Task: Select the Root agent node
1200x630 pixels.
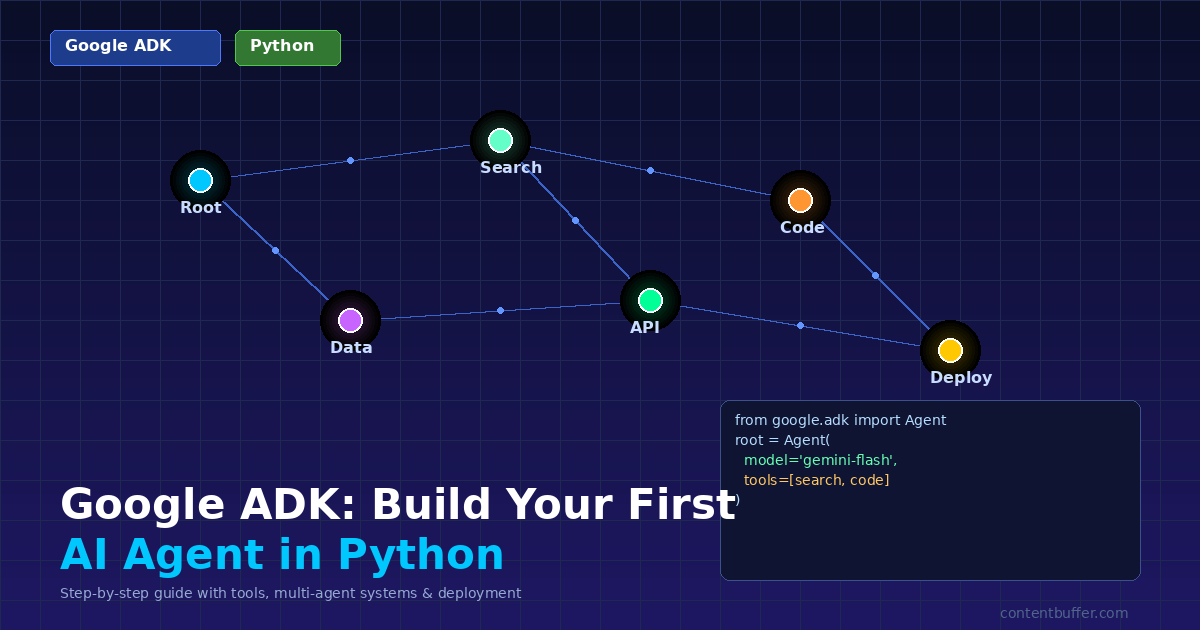Action: [200, 180]
